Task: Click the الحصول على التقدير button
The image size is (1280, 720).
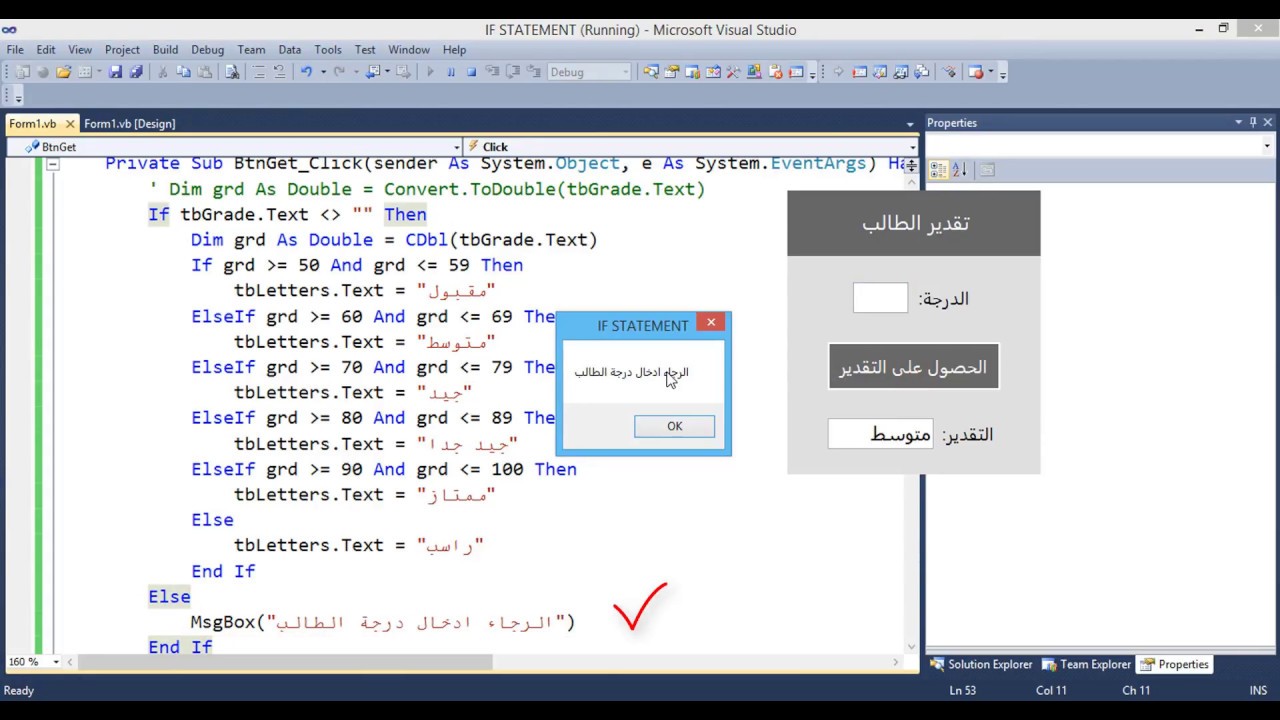Action: [913, 367]
